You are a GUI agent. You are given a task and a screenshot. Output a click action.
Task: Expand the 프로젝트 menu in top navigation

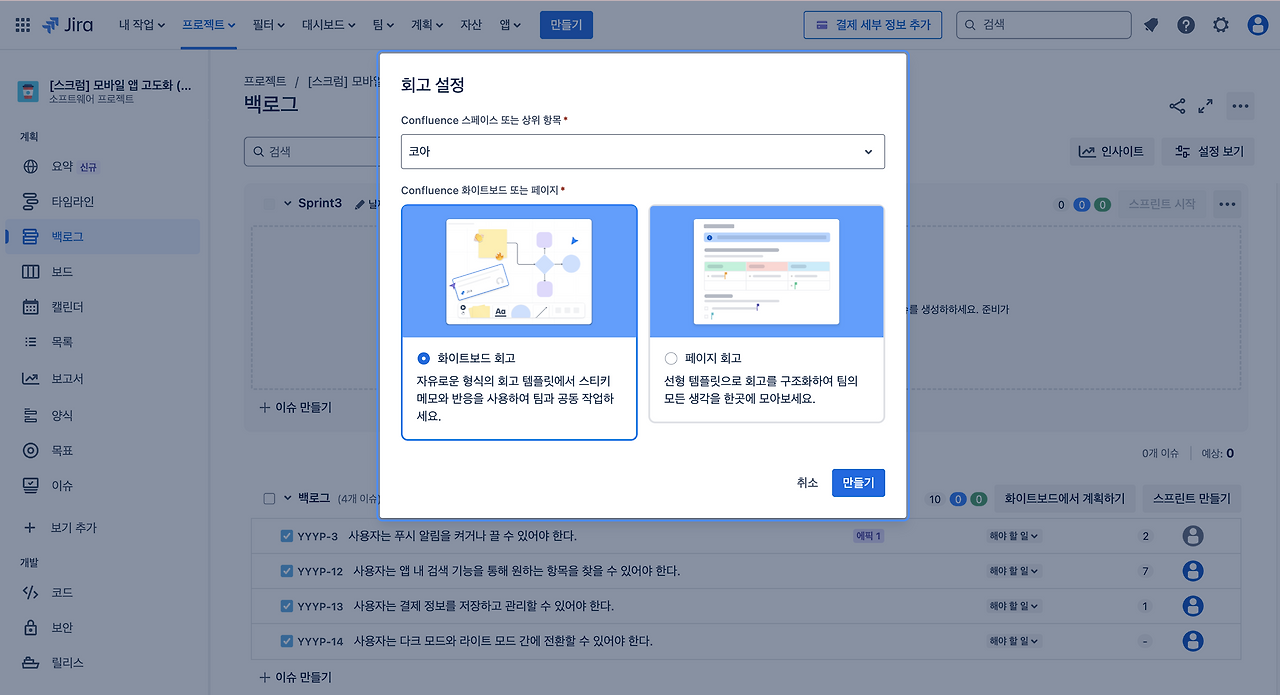[208, 24]
